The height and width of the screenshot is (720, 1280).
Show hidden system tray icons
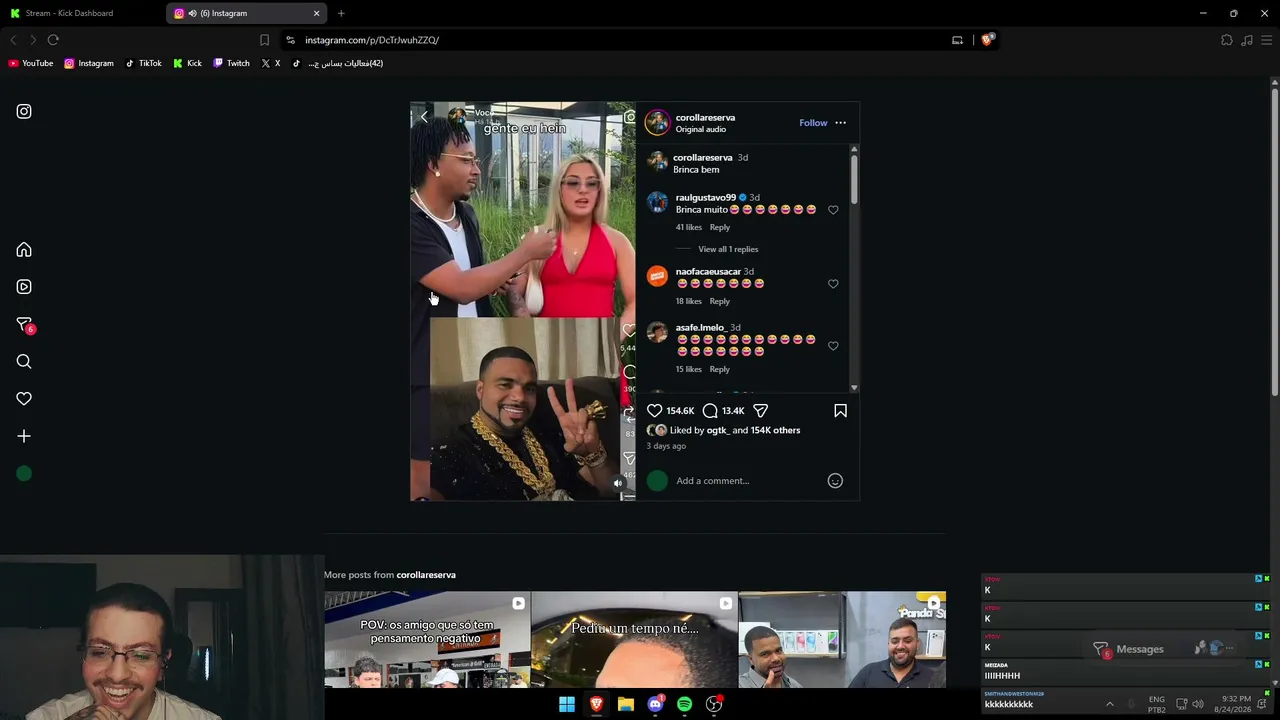[x=1109, y=704]
